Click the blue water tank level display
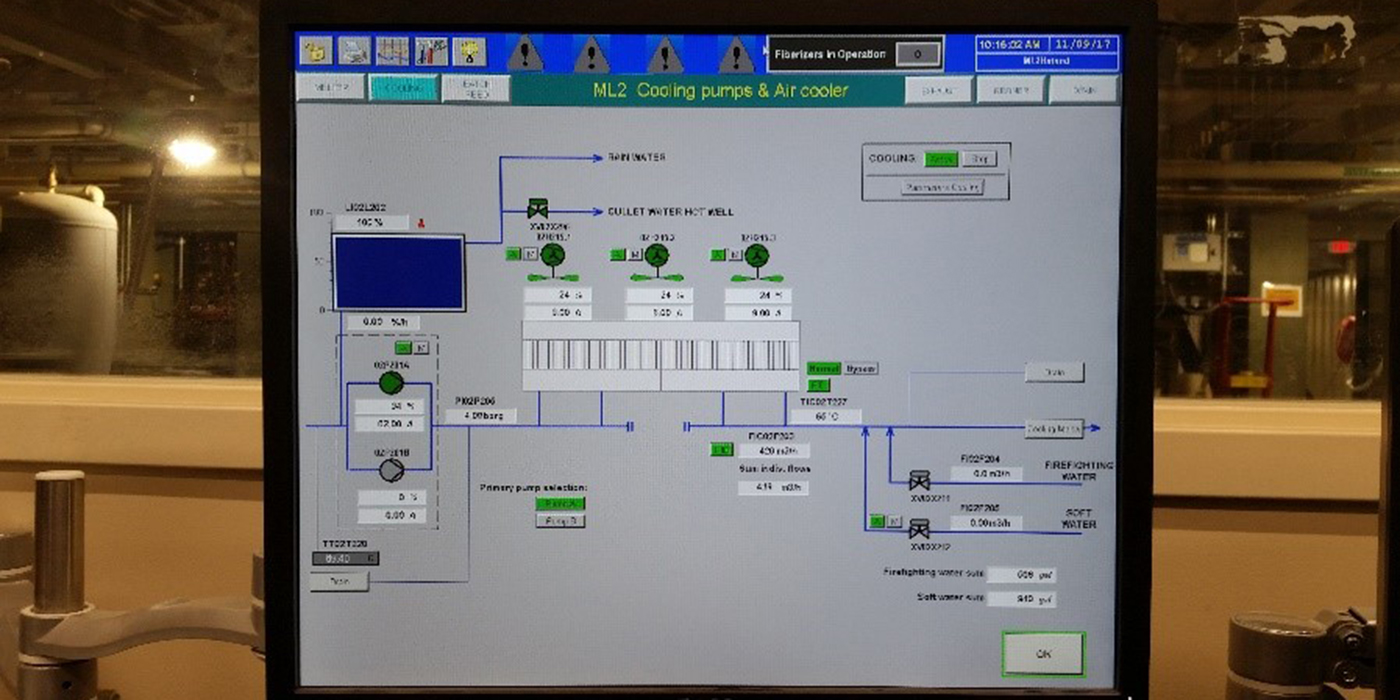1400x700 pixels. pos(399,272)
